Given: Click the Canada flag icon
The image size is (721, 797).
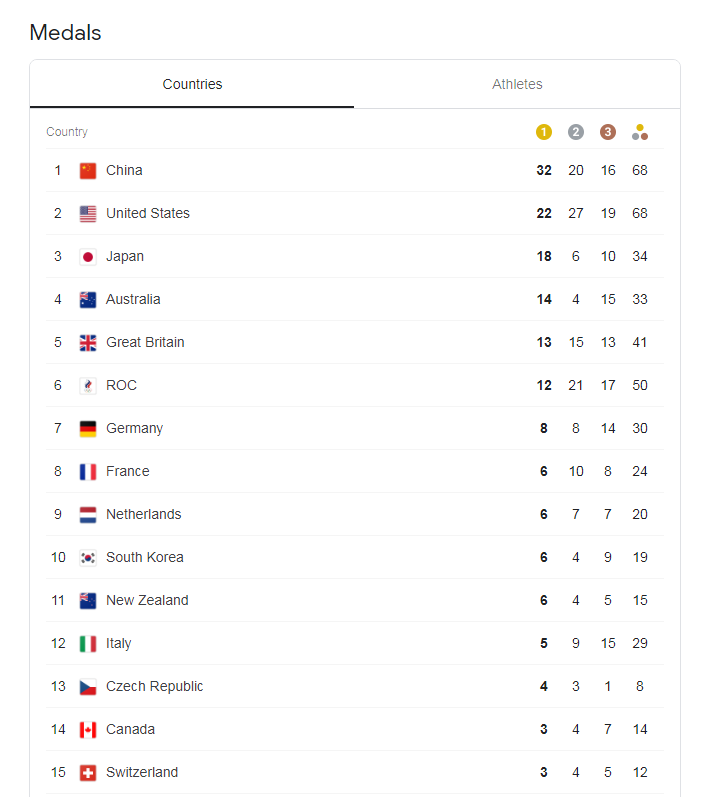Looking at the screenshot, I should 88,730.
